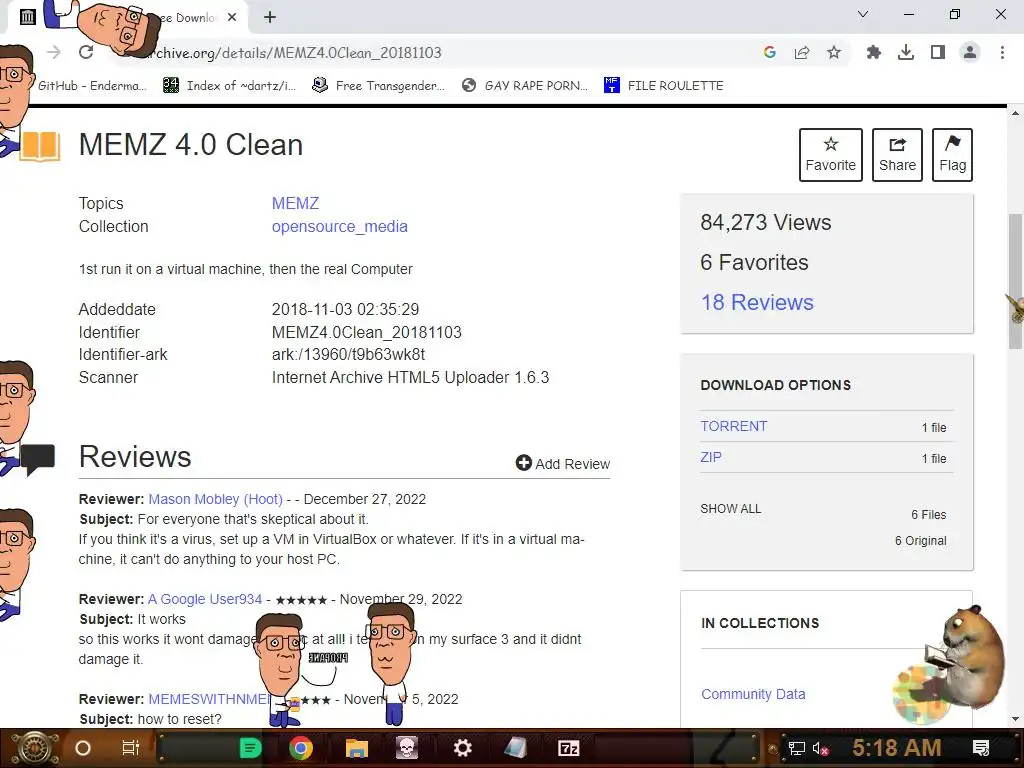This screenshot has height=768, width=1024.
Task: Click the muted volume tray icon
Action: 820,748
